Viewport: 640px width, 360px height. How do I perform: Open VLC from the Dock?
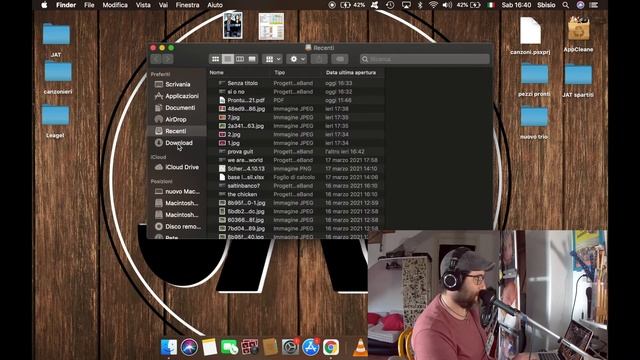tap(360, 347)
